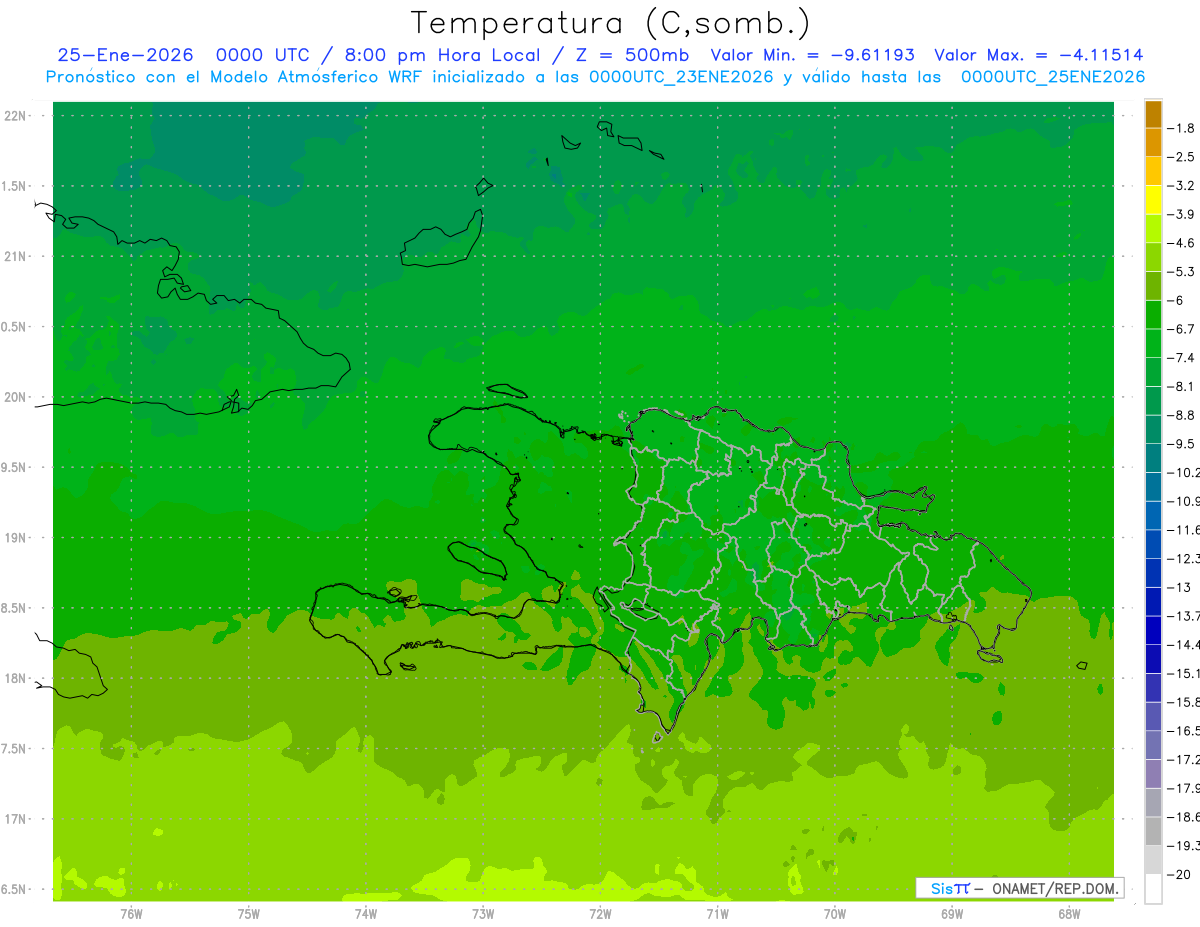This screenshot has height=927, width=1200.
Task: Click the '-20' color scale label
Action: point(1178,874)
